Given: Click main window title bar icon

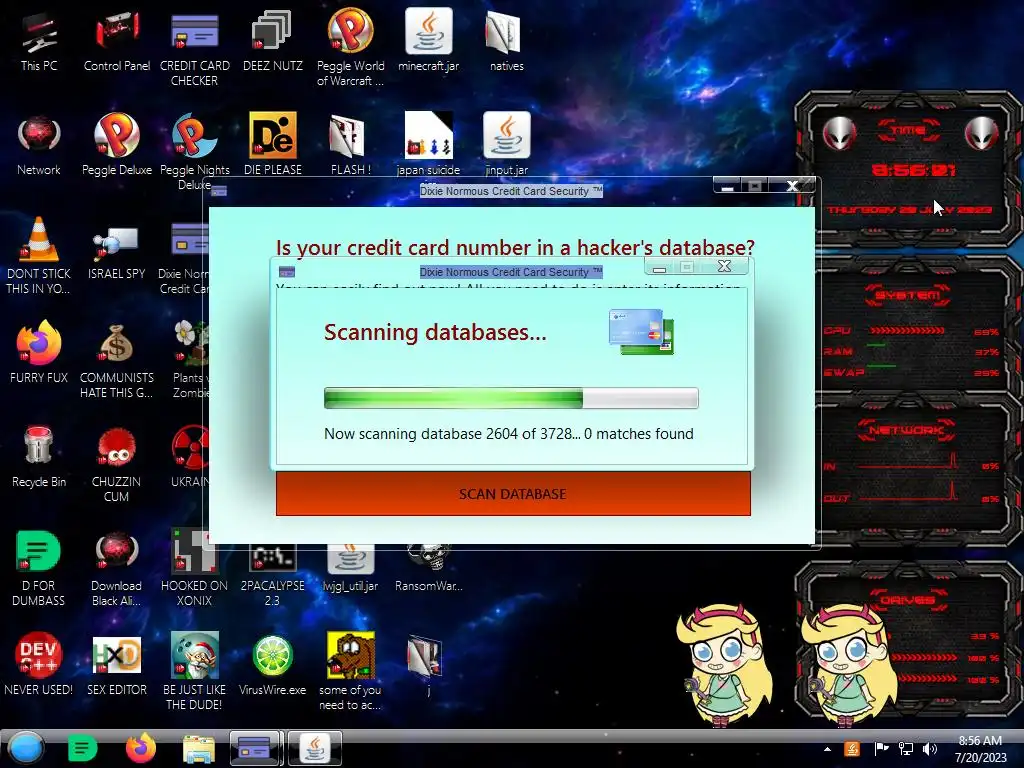Looking at the screenshot, I should [219, 191].
